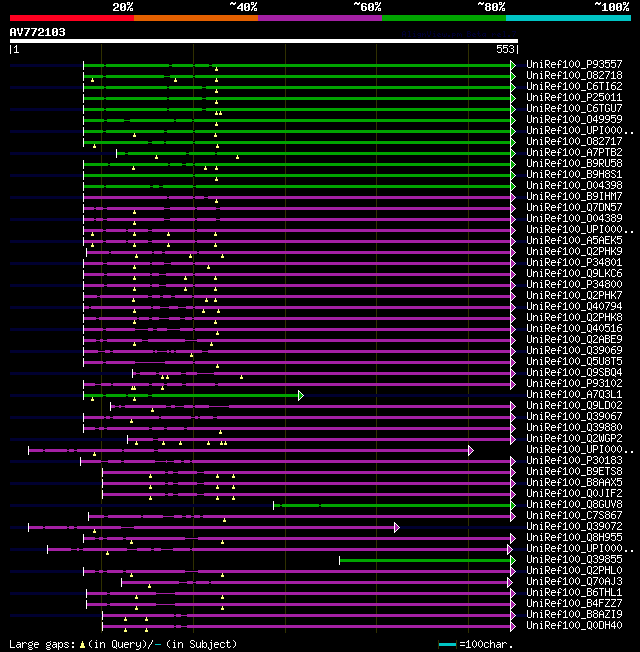Open hit UniRef100_Q39880

pyautogui.click(x=574, y=427)
